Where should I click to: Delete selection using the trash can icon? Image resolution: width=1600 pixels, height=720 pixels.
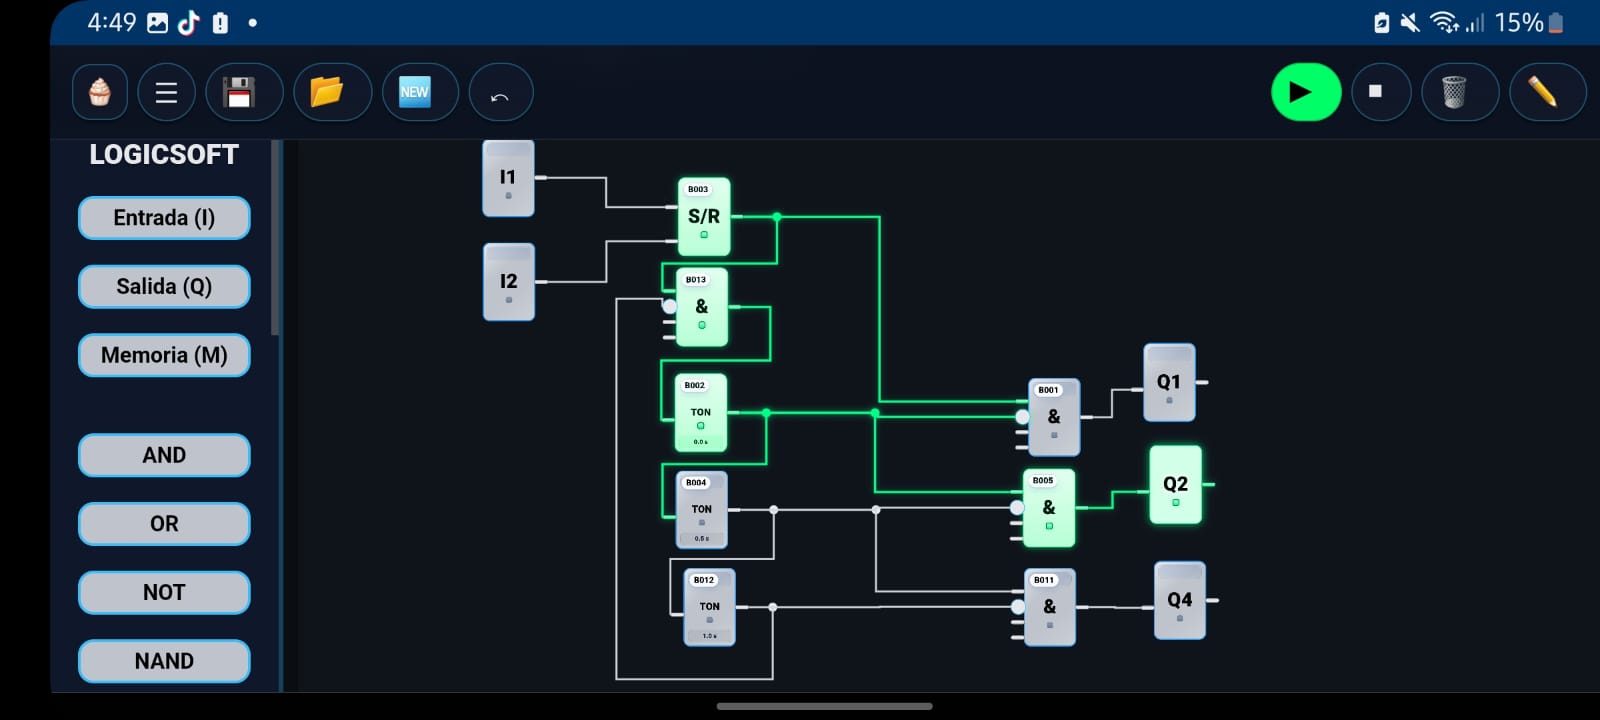pos(1455,93)
